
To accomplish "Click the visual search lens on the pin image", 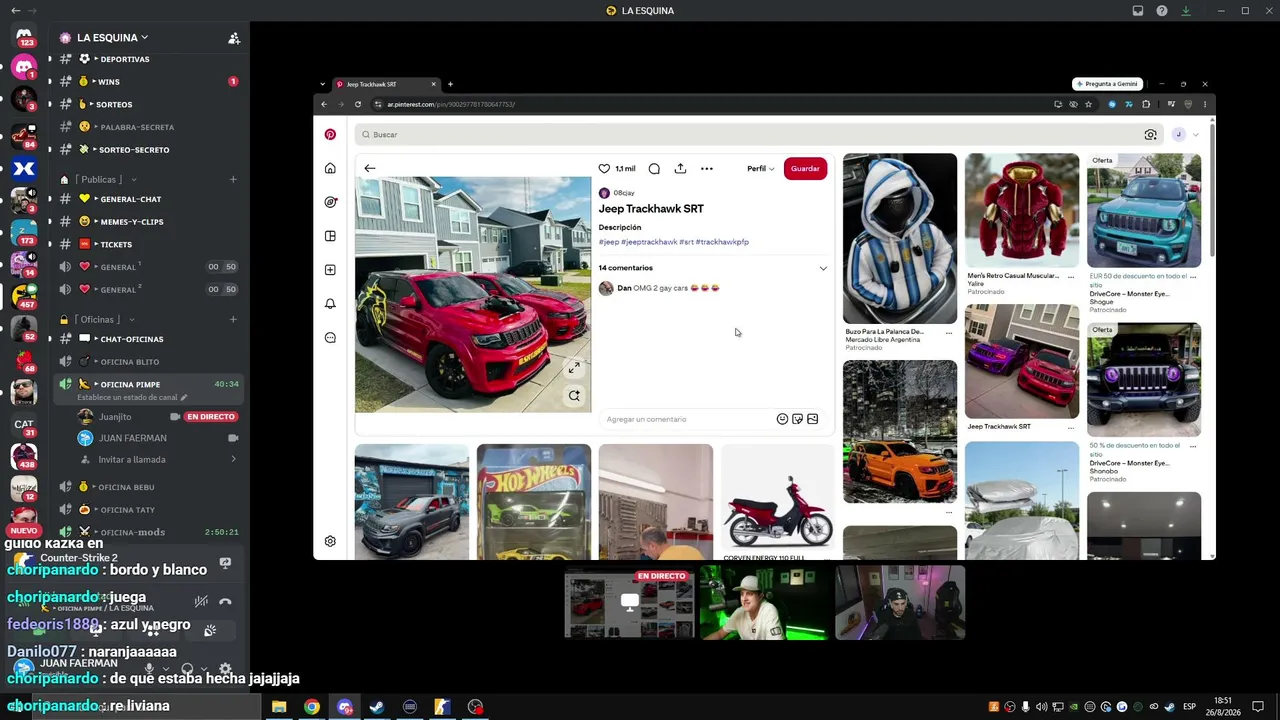I will (574, 396).
